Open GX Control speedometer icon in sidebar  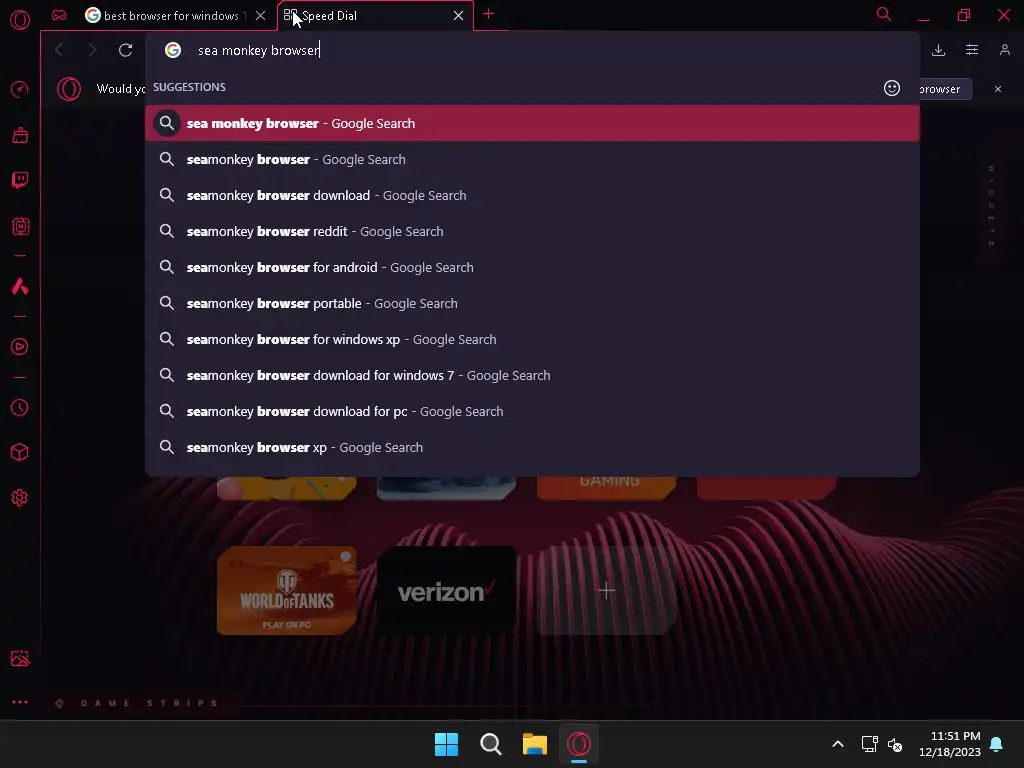pyautogui.click(x=20, y=89)
